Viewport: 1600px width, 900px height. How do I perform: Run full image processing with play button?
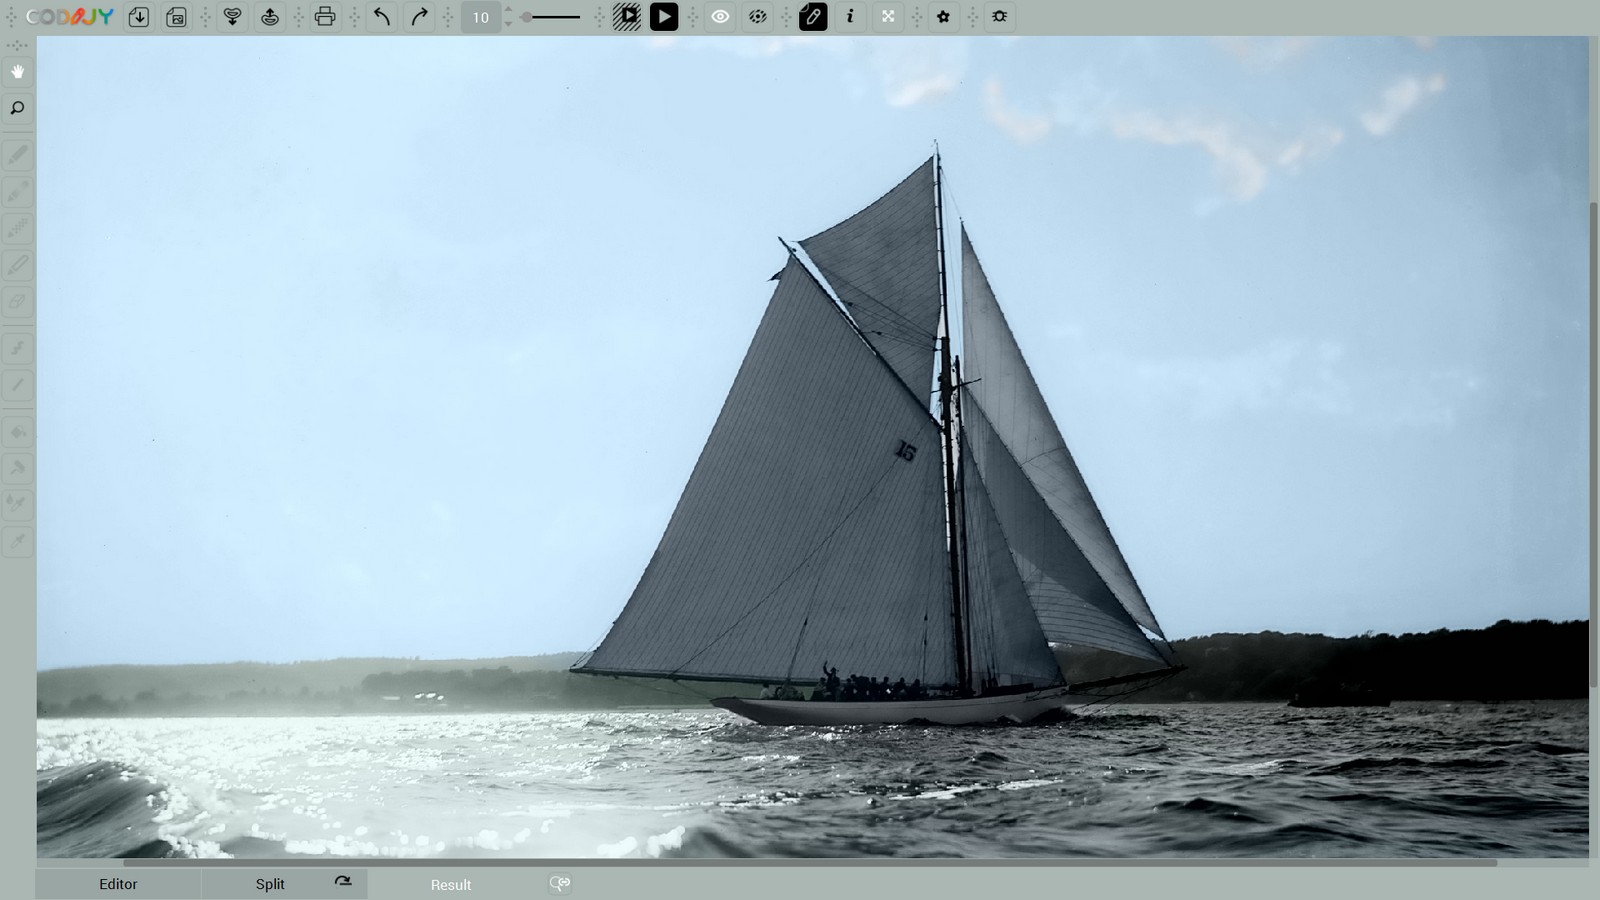[664, 17]
